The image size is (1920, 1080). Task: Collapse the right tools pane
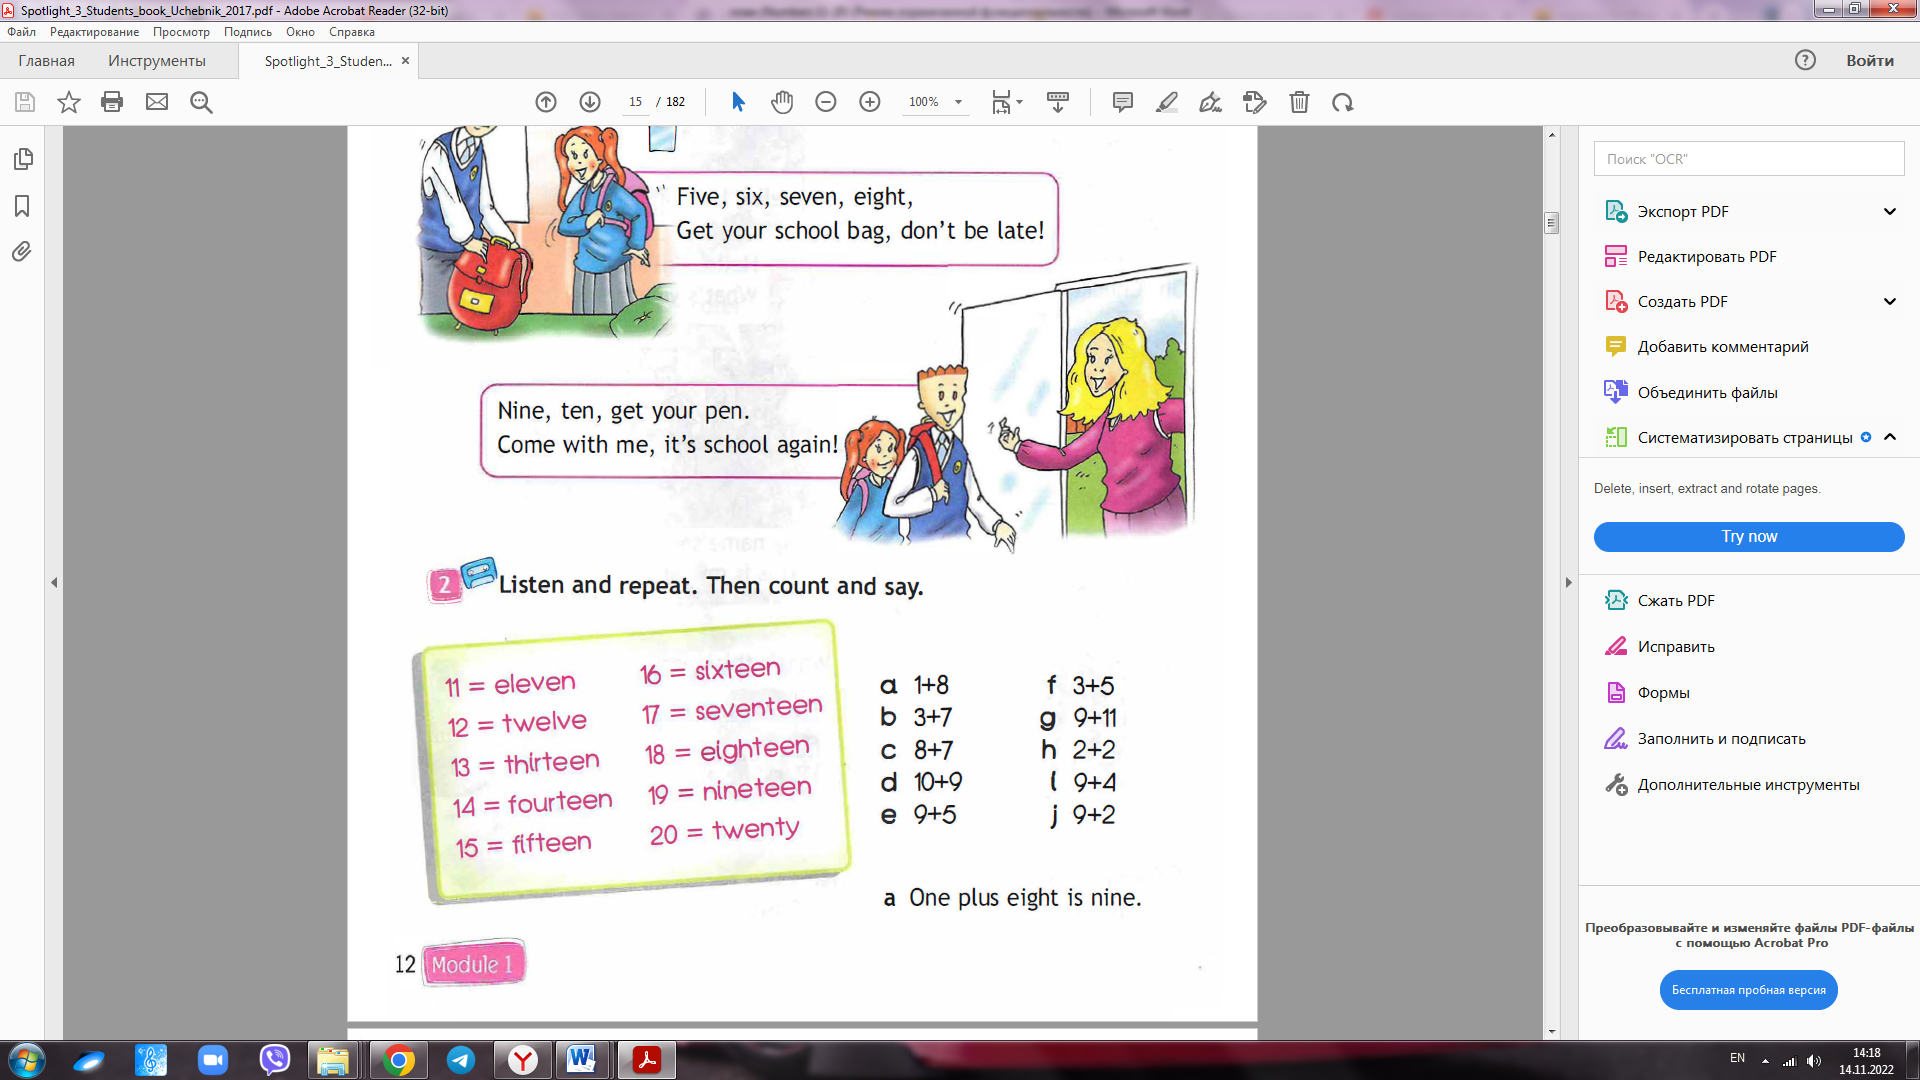tap(1568, 582)
